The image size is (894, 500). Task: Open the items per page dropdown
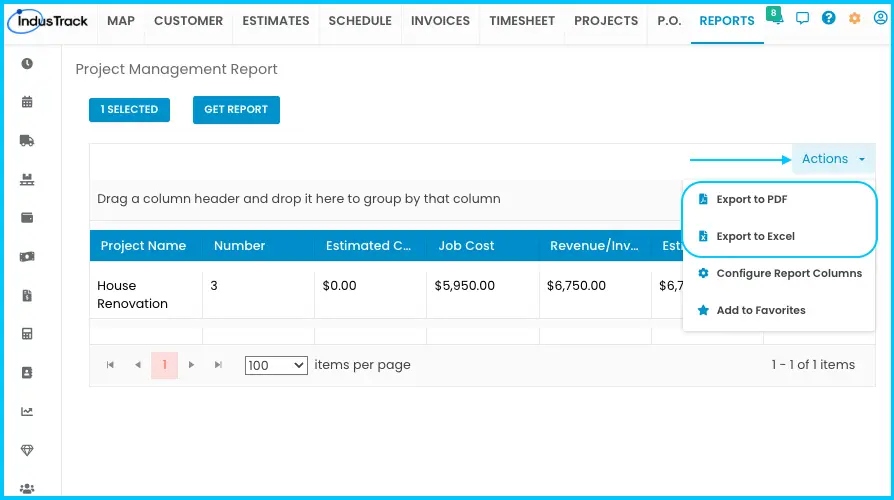point(276,365)
